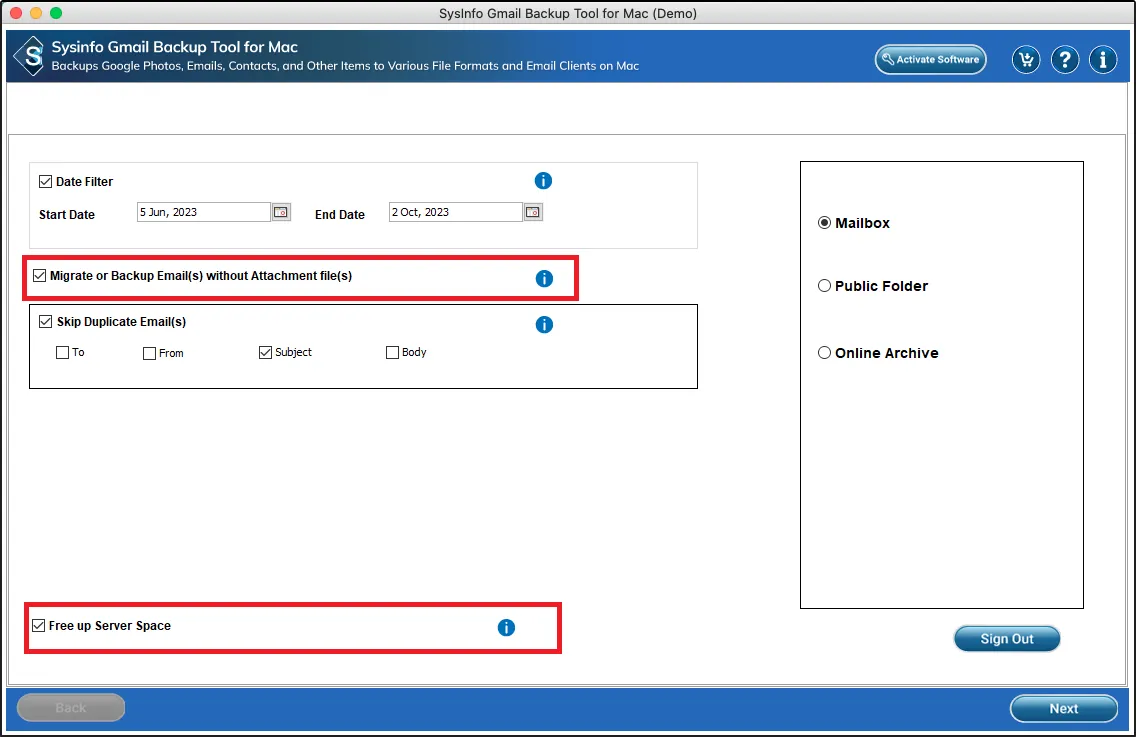The width and height of the screenshot is (1136, 737).
Task: Click the shopping cart buy icon
Action: (x=1026, y=59)
